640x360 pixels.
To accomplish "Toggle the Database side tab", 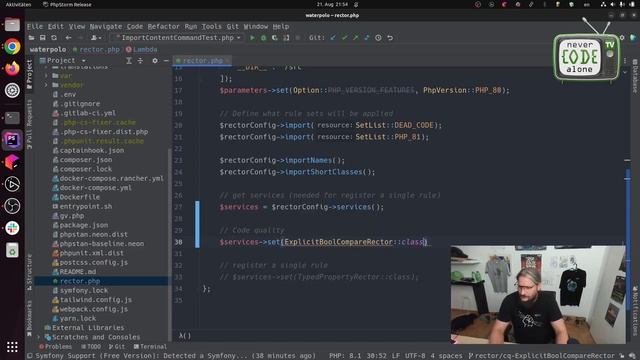I will 635,76.
